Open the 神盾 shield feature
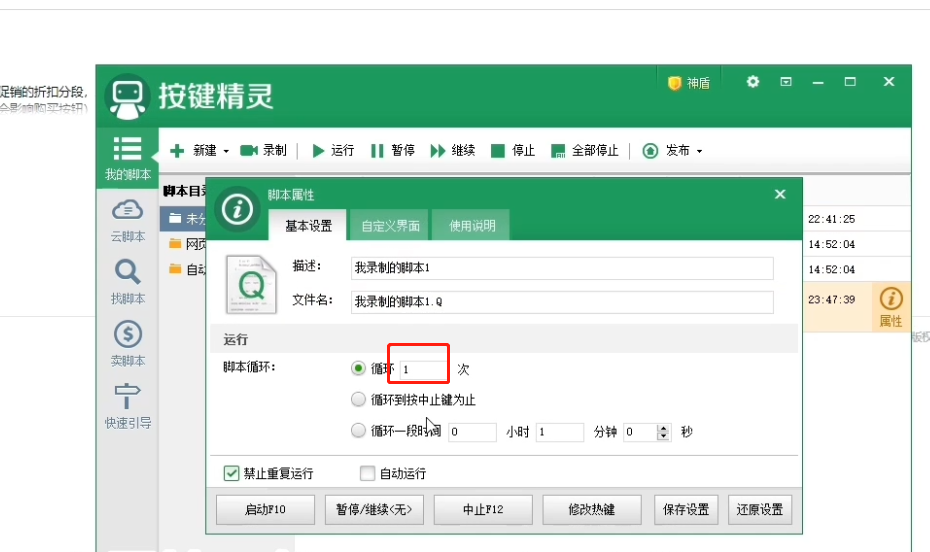 (x=689, y=83)
